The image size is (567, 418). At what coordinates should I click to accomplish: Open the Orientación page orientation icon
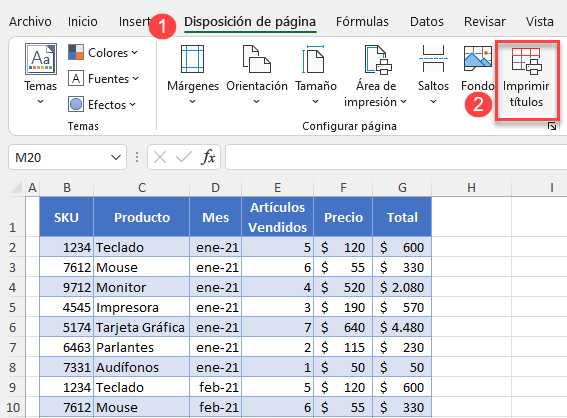pyautogui.click(x=257, y=59)
